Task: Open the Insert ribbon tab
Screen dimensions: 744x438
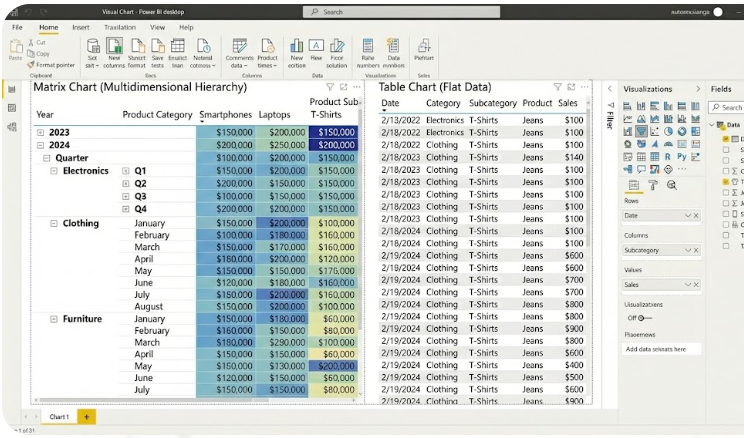Action: click(x=81, y=27)
